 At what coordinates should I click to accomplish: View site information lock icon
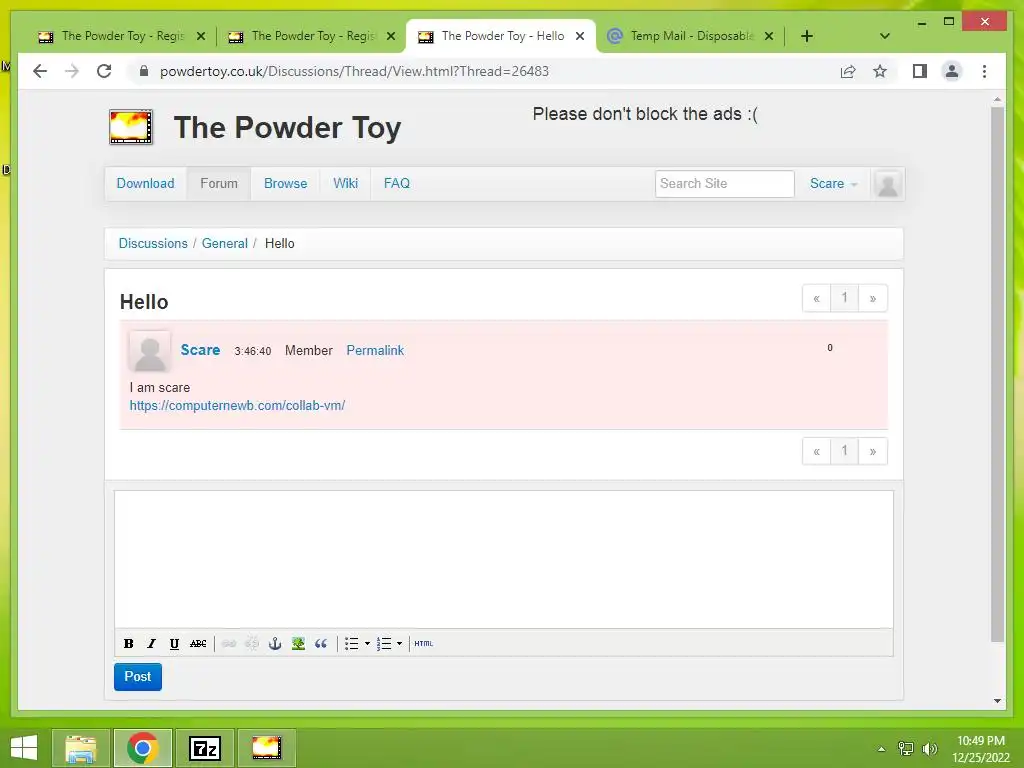click(144, 71)
